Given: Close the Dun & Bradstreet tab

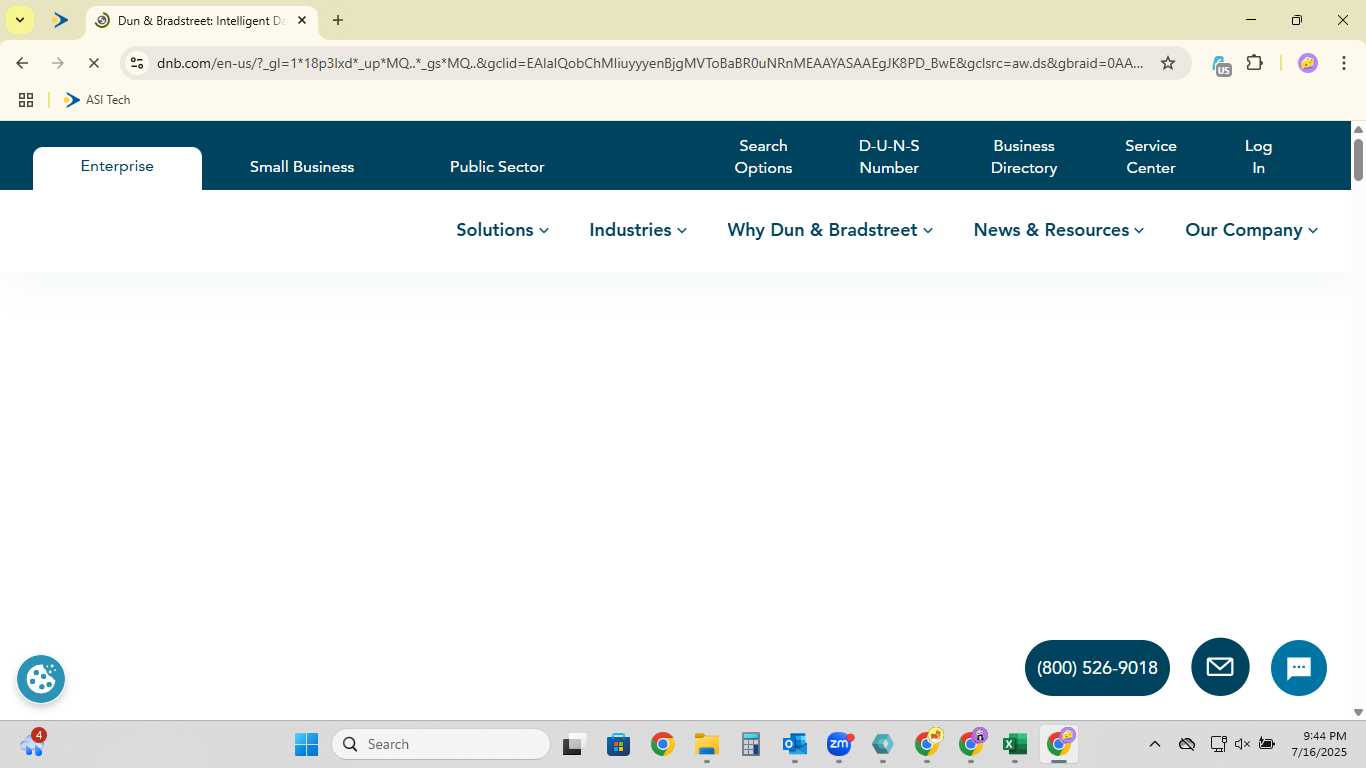Looking at the screenshot, I should click(x=302, y=20).
